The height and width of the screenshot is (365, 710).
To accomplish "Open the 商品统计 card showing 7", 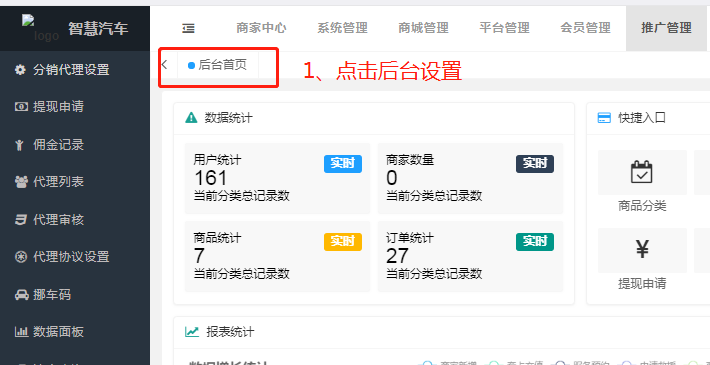I will (x=278, y=256).
